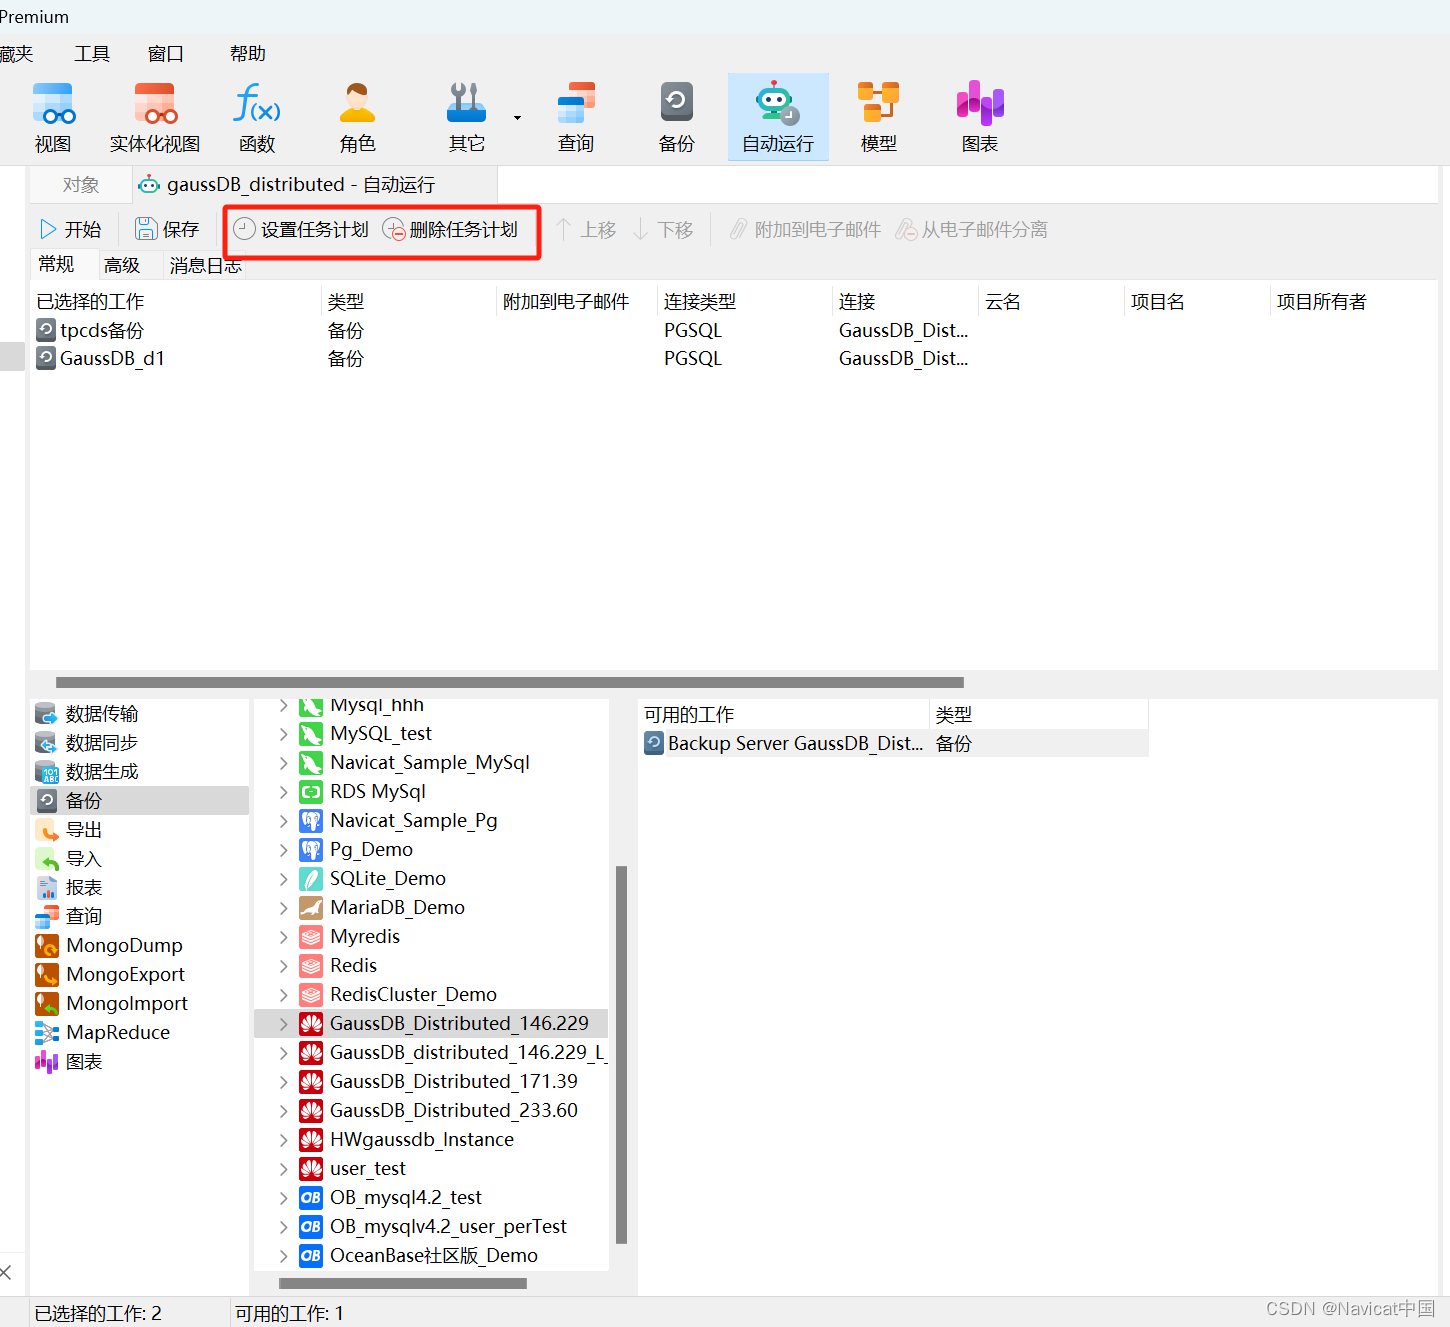Select MongoImport job type

click(140, 1004)
